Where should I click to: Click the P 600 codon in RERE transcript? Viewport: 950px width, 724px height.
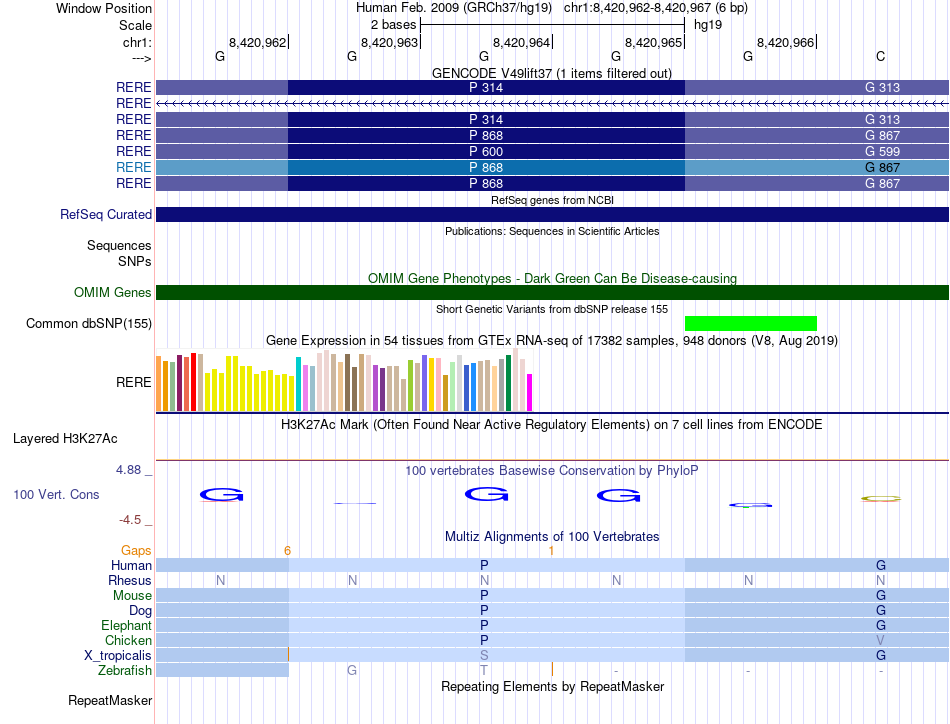486,151
